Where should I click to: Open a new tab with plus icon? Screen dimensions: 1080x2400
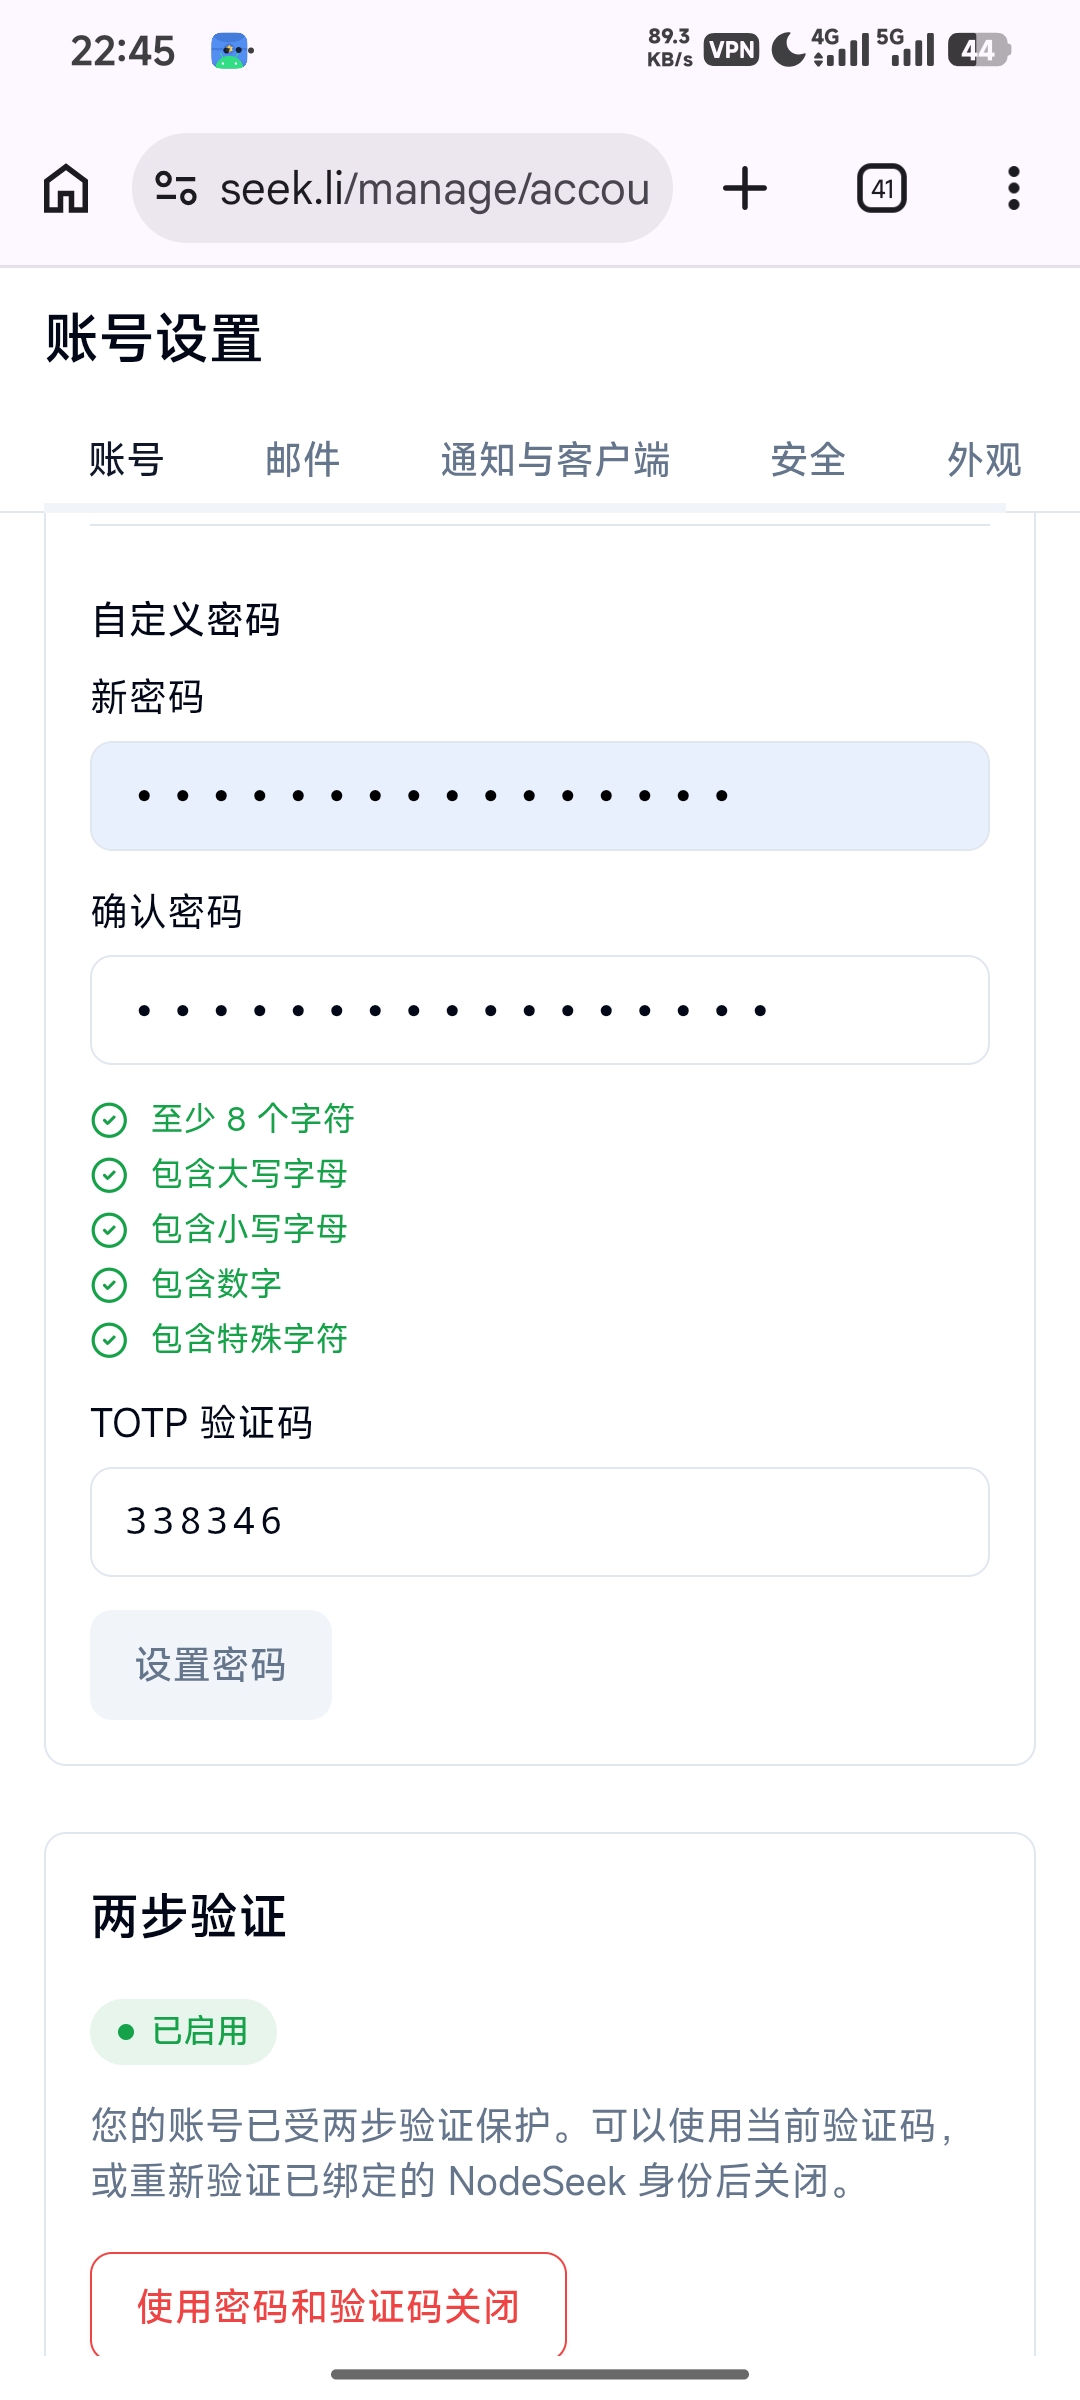click(745, 188)
